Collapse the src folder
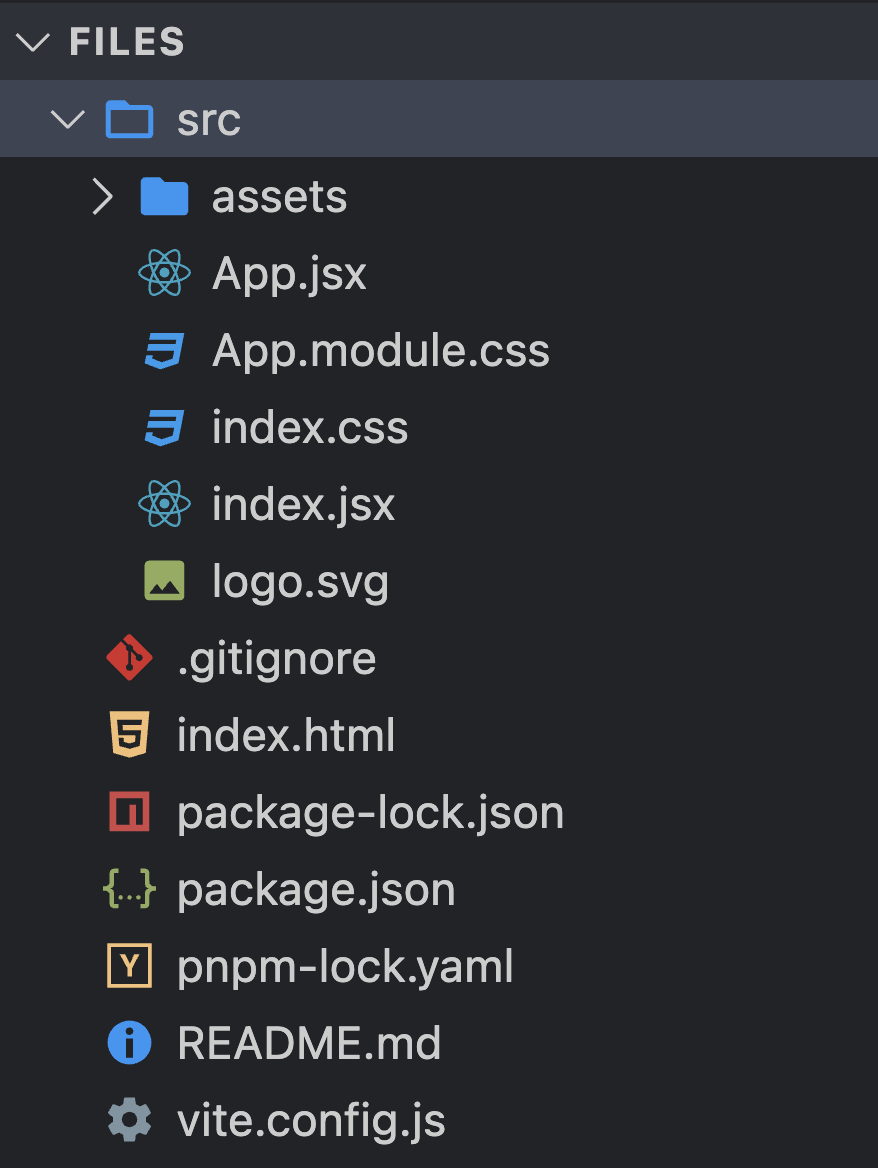 [x=66, y=119]
